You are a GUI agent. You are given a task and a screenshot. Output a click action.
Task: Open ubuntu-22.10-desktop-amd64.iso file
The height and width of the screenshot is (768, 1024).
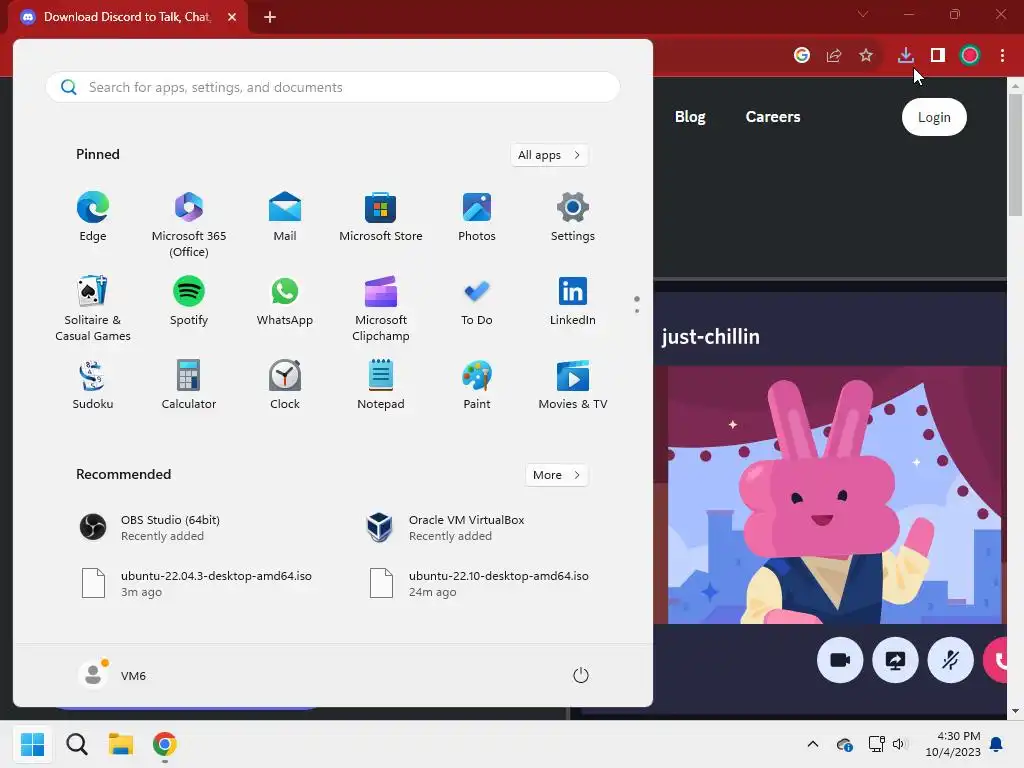coord(481,583)
